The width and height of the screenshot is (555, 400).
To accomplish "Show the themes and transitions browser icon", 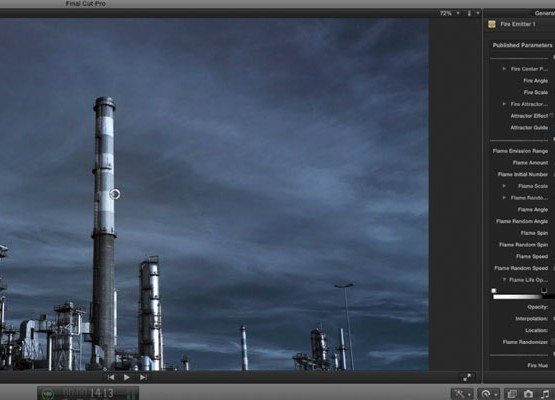I will [512, 394].
